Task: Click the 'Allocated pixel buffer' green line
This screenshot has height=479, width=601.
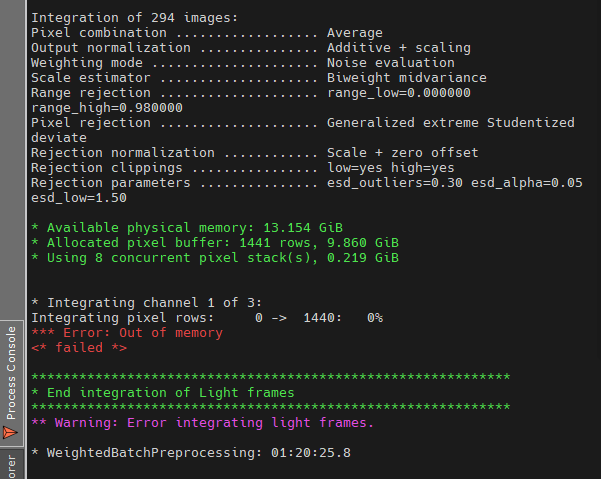Action: click(215, 243)
